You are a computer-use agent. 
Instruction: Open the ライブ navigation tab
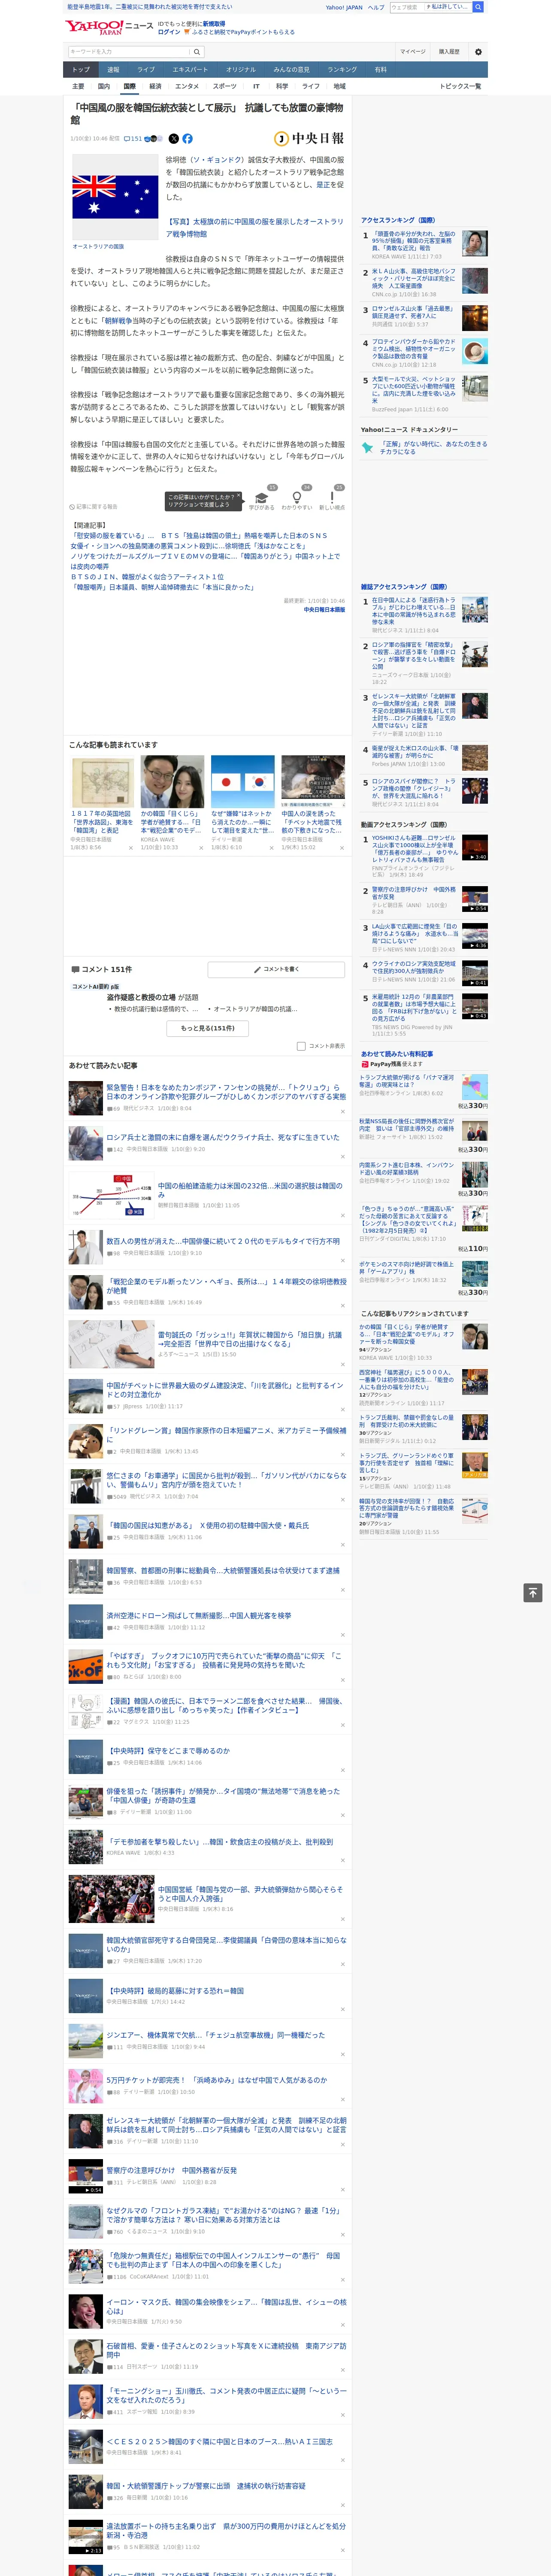[x=146, y=70]
